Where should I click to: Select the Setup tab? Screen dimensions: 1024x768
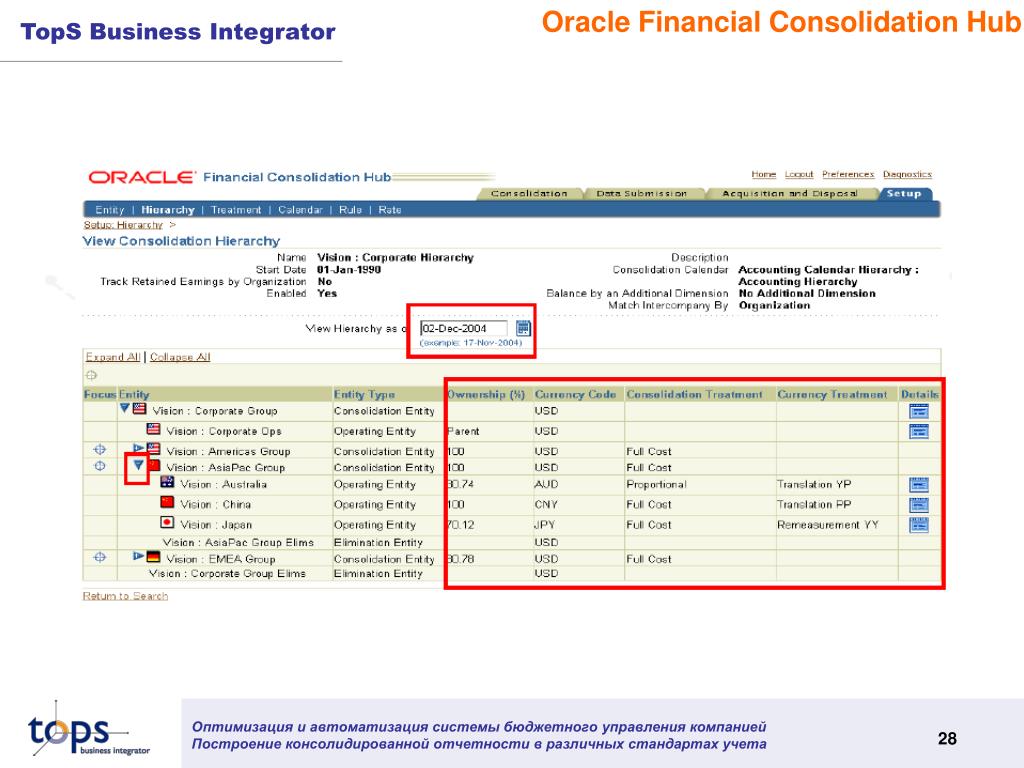point(904,193)
